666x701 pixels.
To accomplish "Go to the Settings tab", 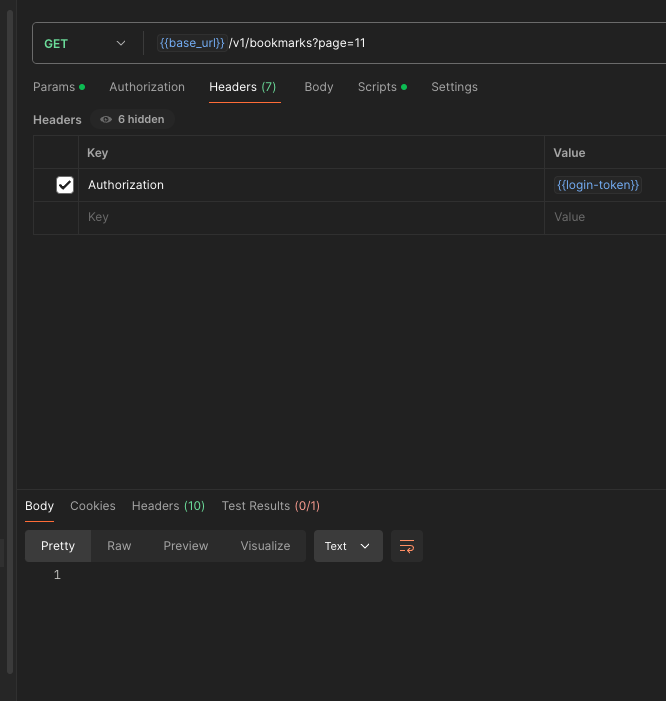I will coord(454,87).
